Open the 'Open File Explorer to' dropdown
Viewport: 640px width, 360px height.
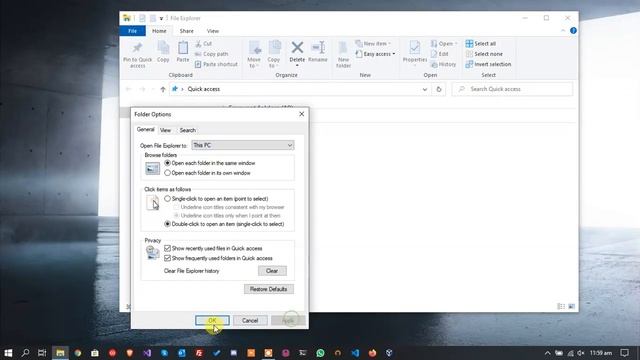pos(243,145)
